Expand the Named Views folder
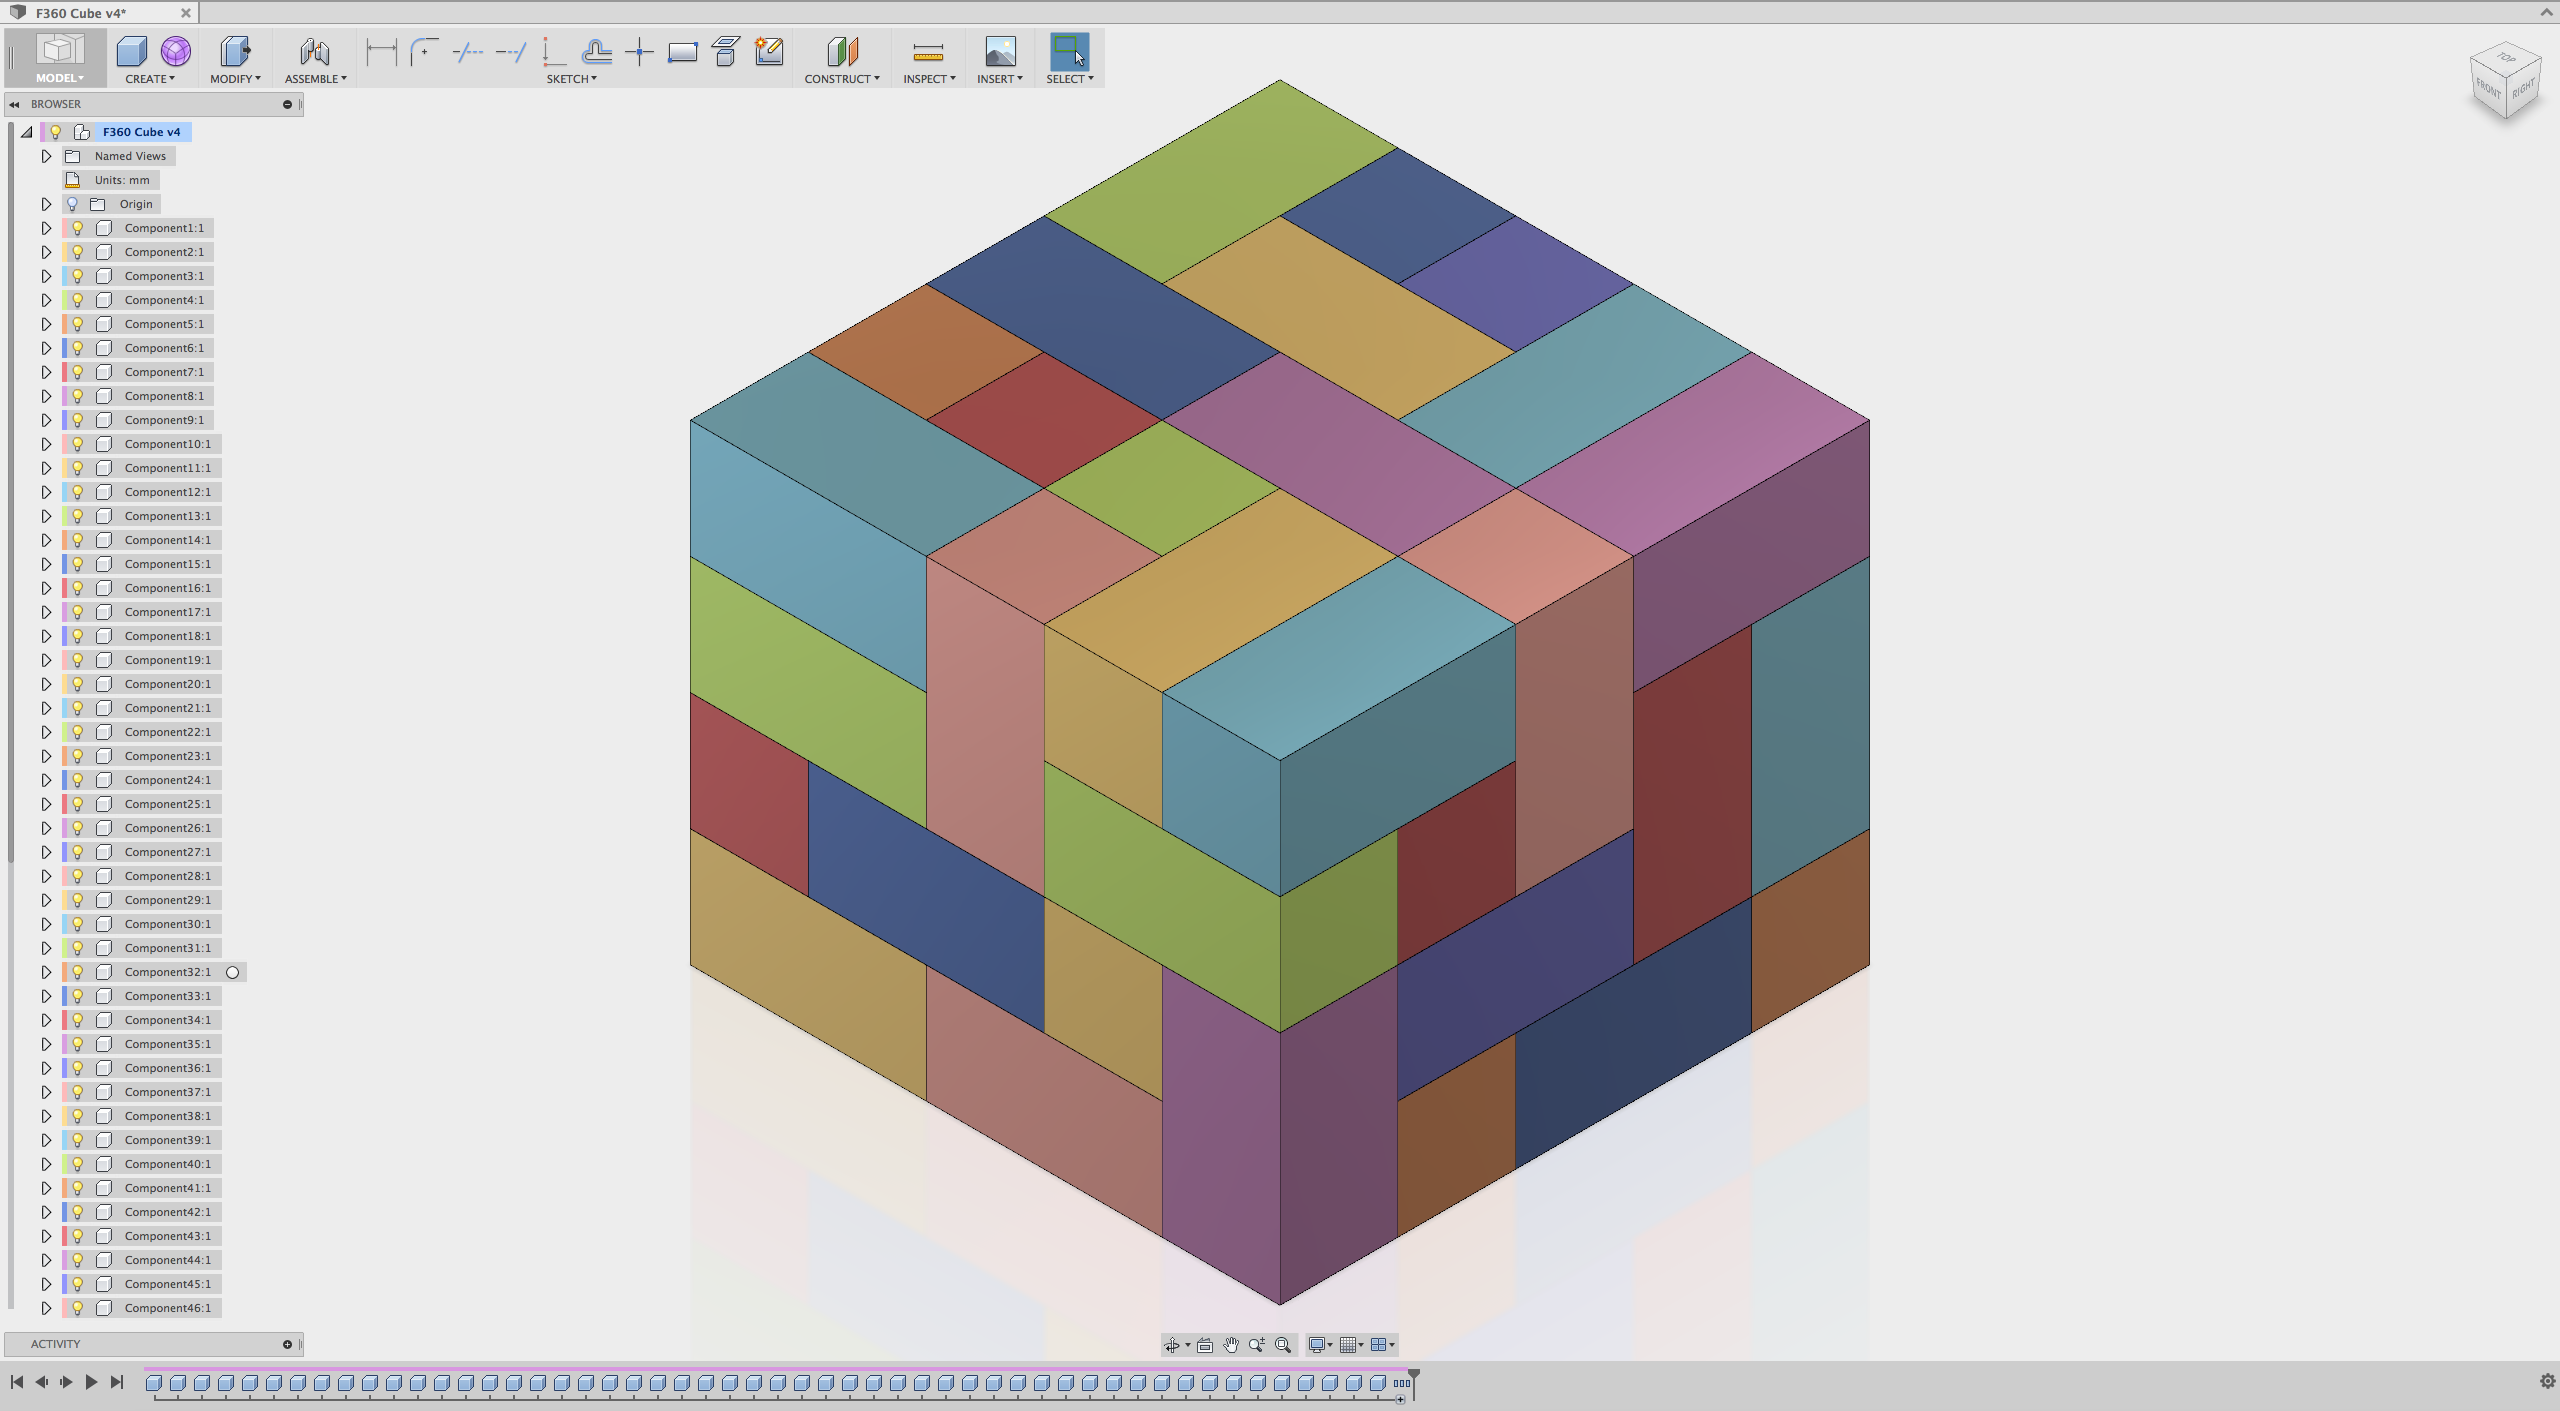This screenshot has width=2560, height=1411. click(x=46, y=156)
